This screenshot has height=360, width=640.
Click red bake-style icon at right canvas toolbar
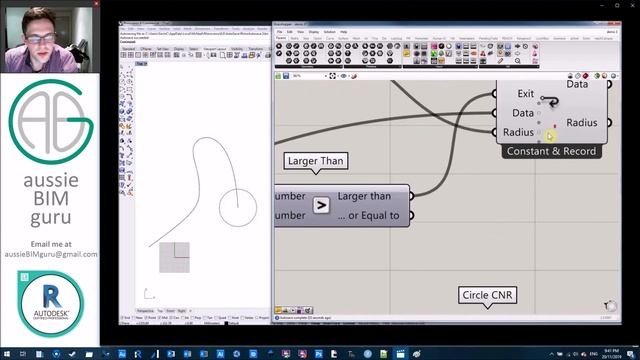[x=585, y=76]
